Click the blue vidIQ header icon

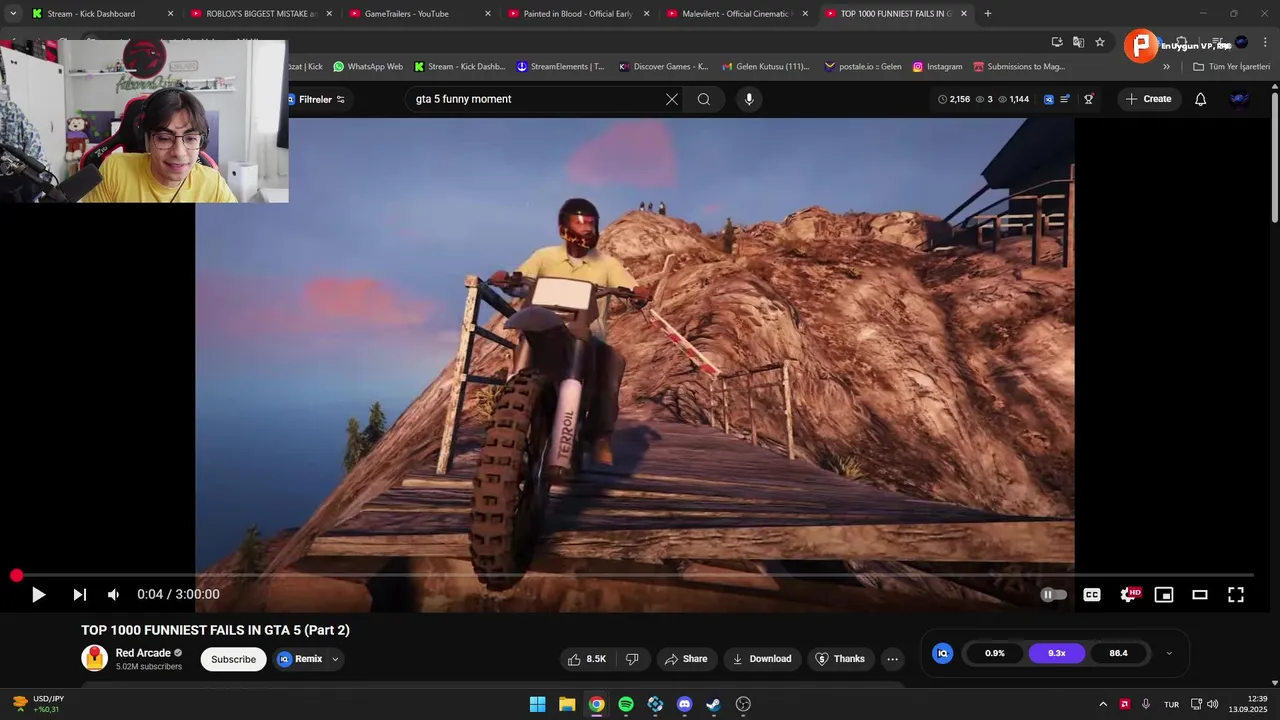(x=1048, y=99)
